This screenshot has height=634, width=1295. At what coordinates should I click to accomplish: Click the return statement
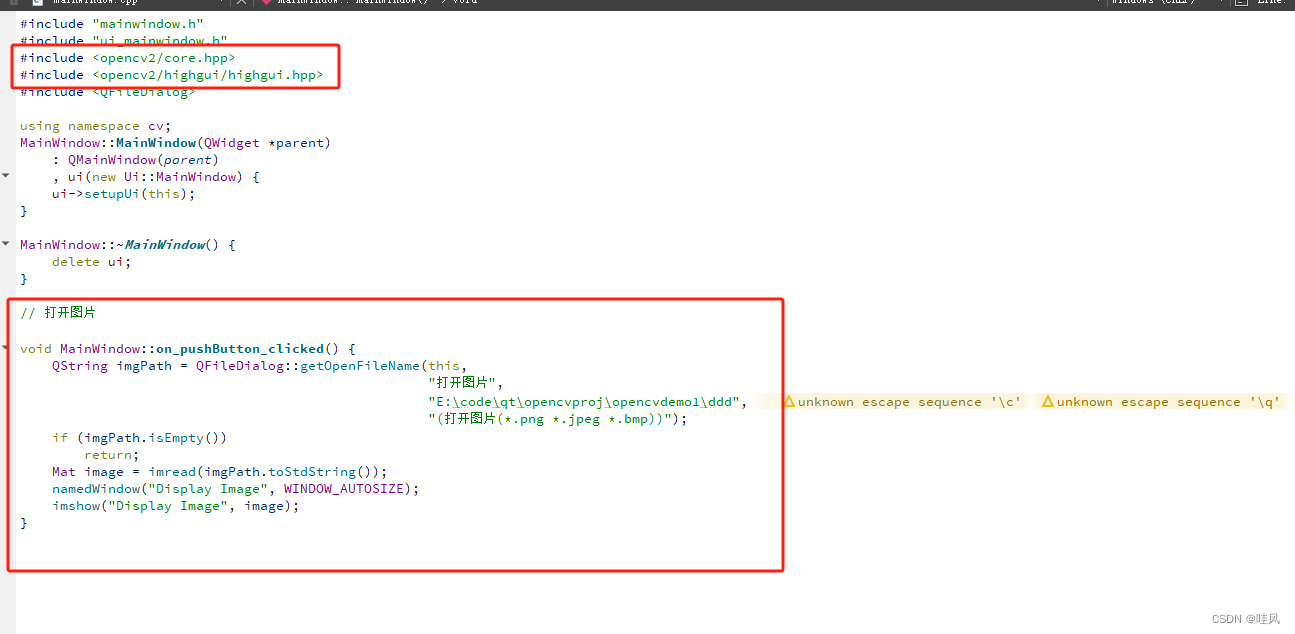[x=112, y=455]
